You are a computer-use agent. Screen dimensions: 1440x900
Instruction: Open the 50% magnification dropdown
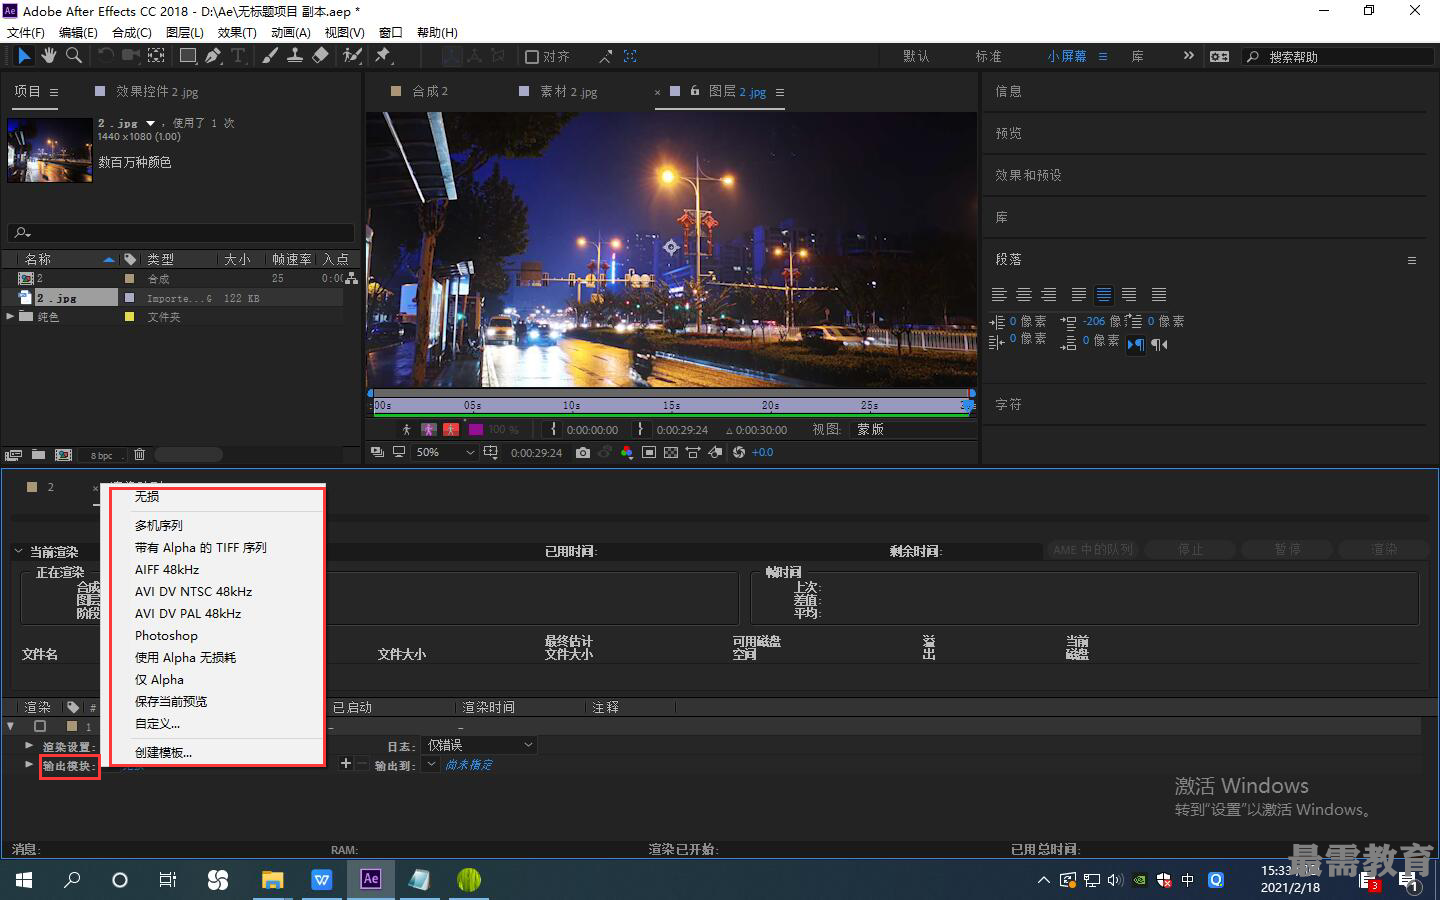(x=445, y=452)
